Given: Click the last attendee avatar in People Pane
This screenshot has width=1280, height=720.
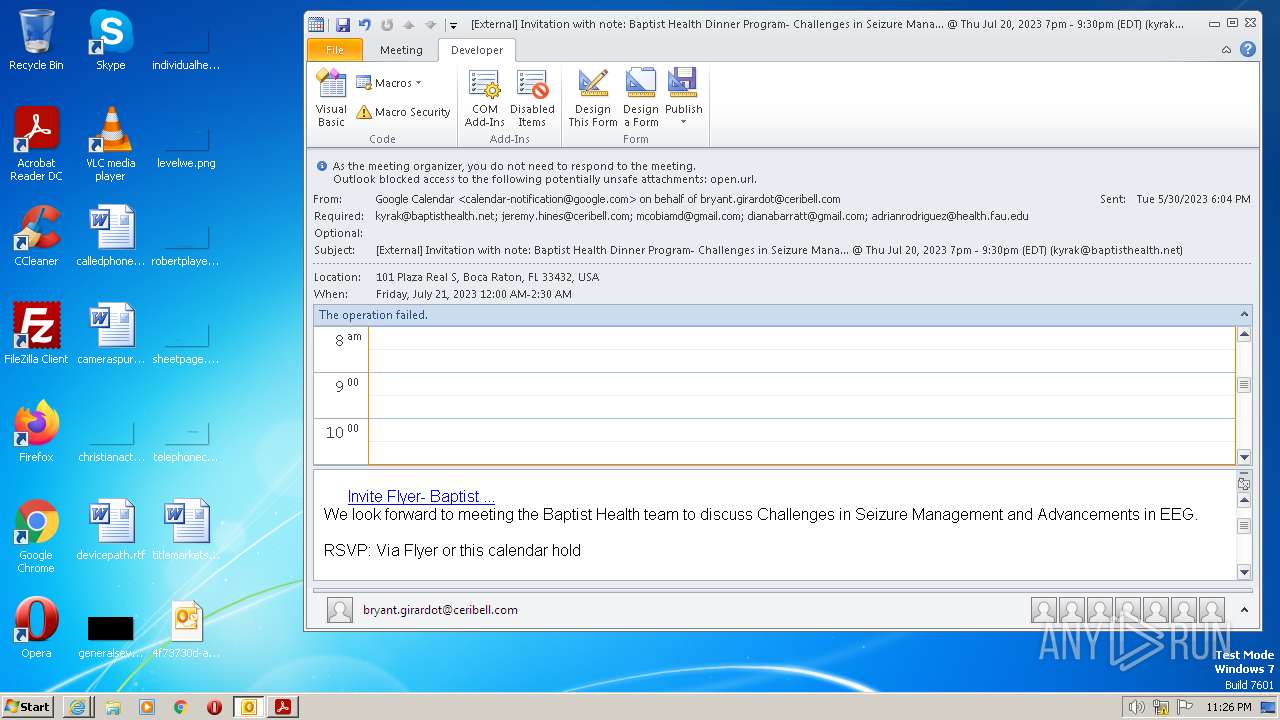Looking at the screenshot, I should [x=1212, y=610].
